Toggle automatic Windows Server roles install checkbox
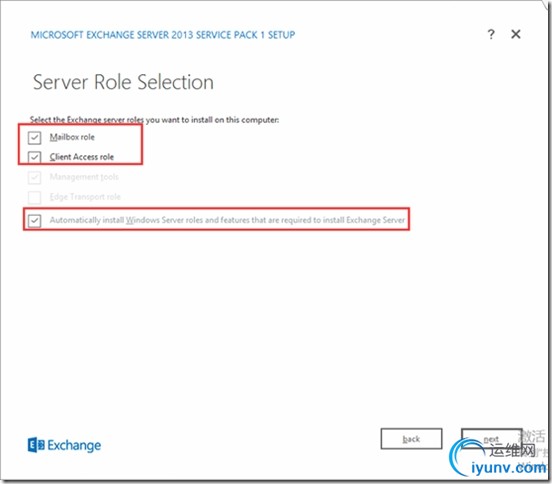 pos(34,221)
